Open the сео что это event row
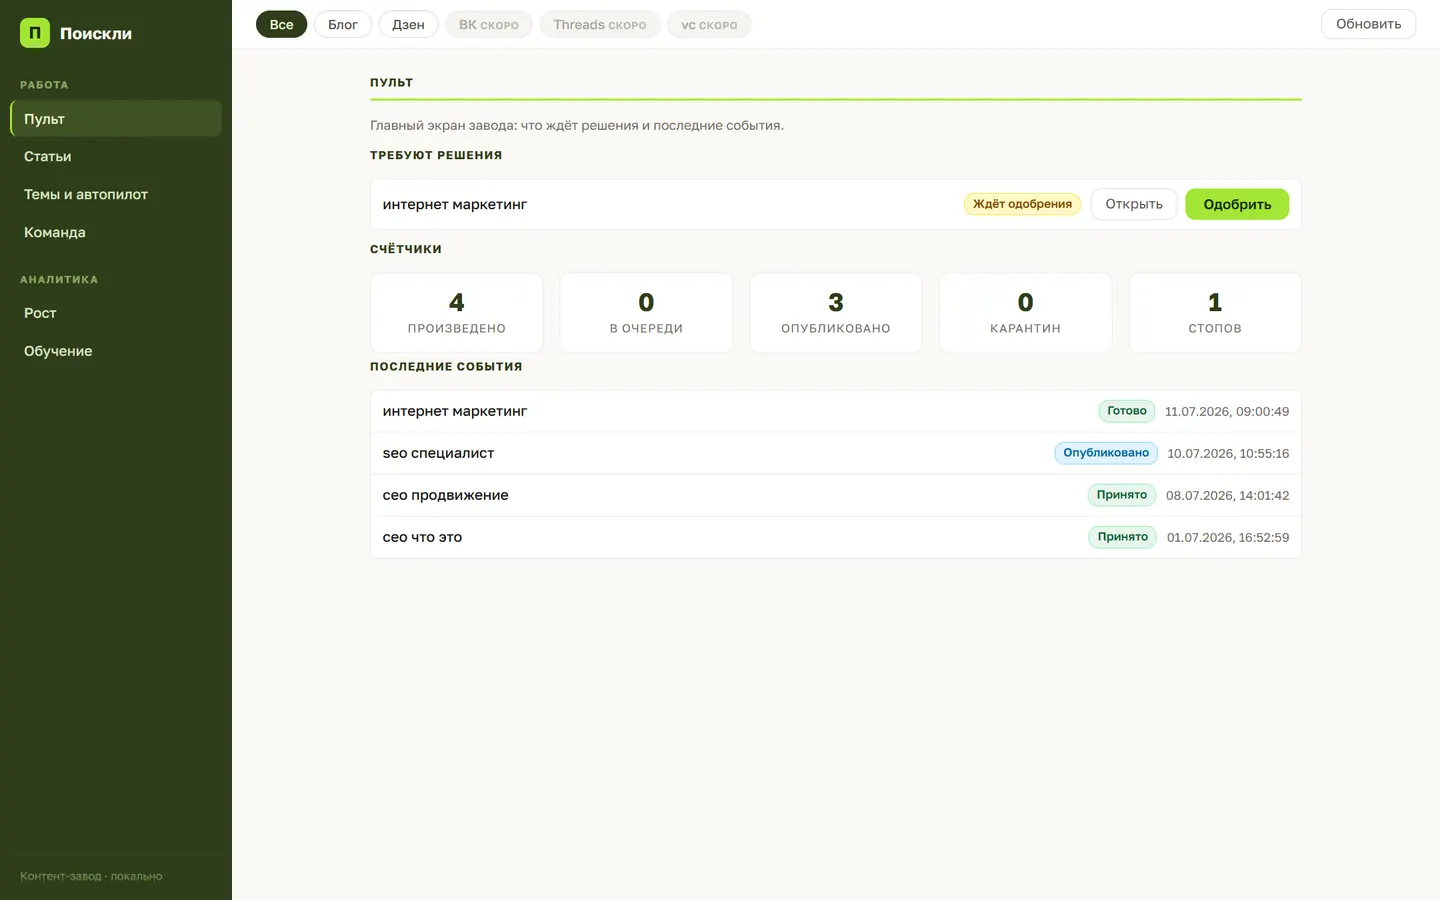1440x900 pixels. tap(836, 537)
